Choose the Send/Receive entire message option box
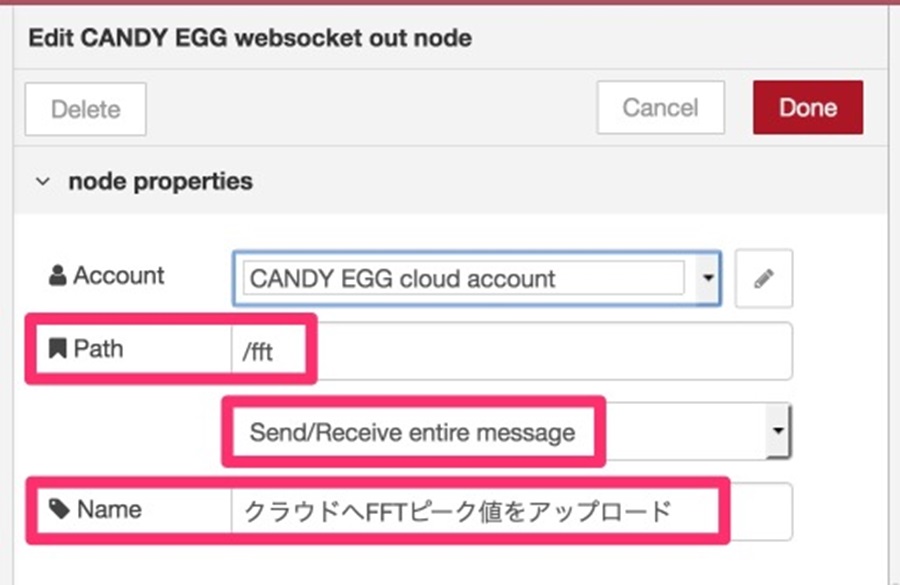Image resolution: width=900 pixels, height=585 pixels. 511,431
